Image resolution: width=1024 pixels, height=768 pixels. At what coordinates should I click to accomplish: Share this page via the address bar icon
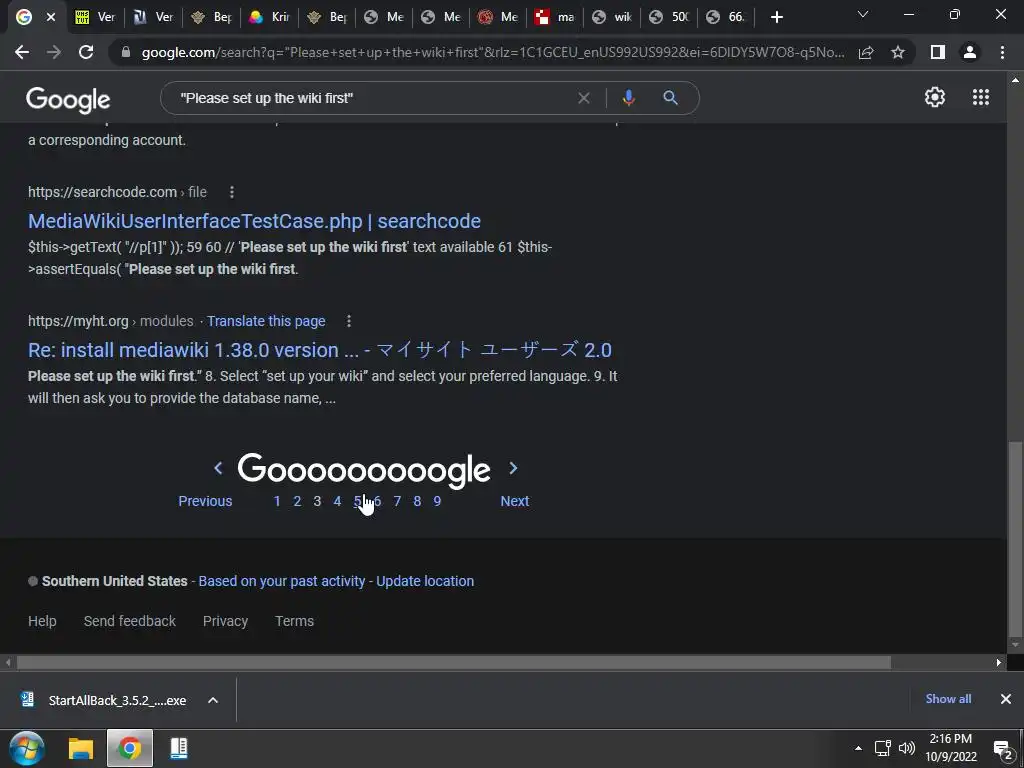pyautogui.click(x=866, y=52)
